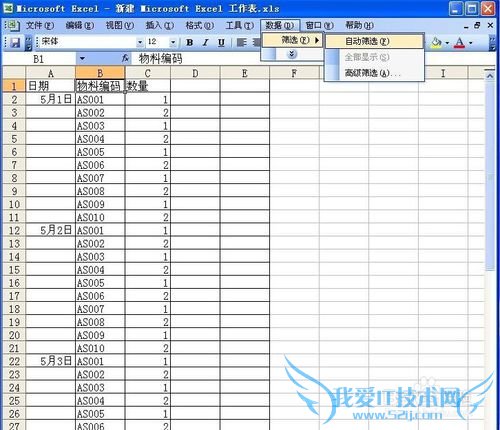
Task: Select column D header
Action: coord(195,73)
